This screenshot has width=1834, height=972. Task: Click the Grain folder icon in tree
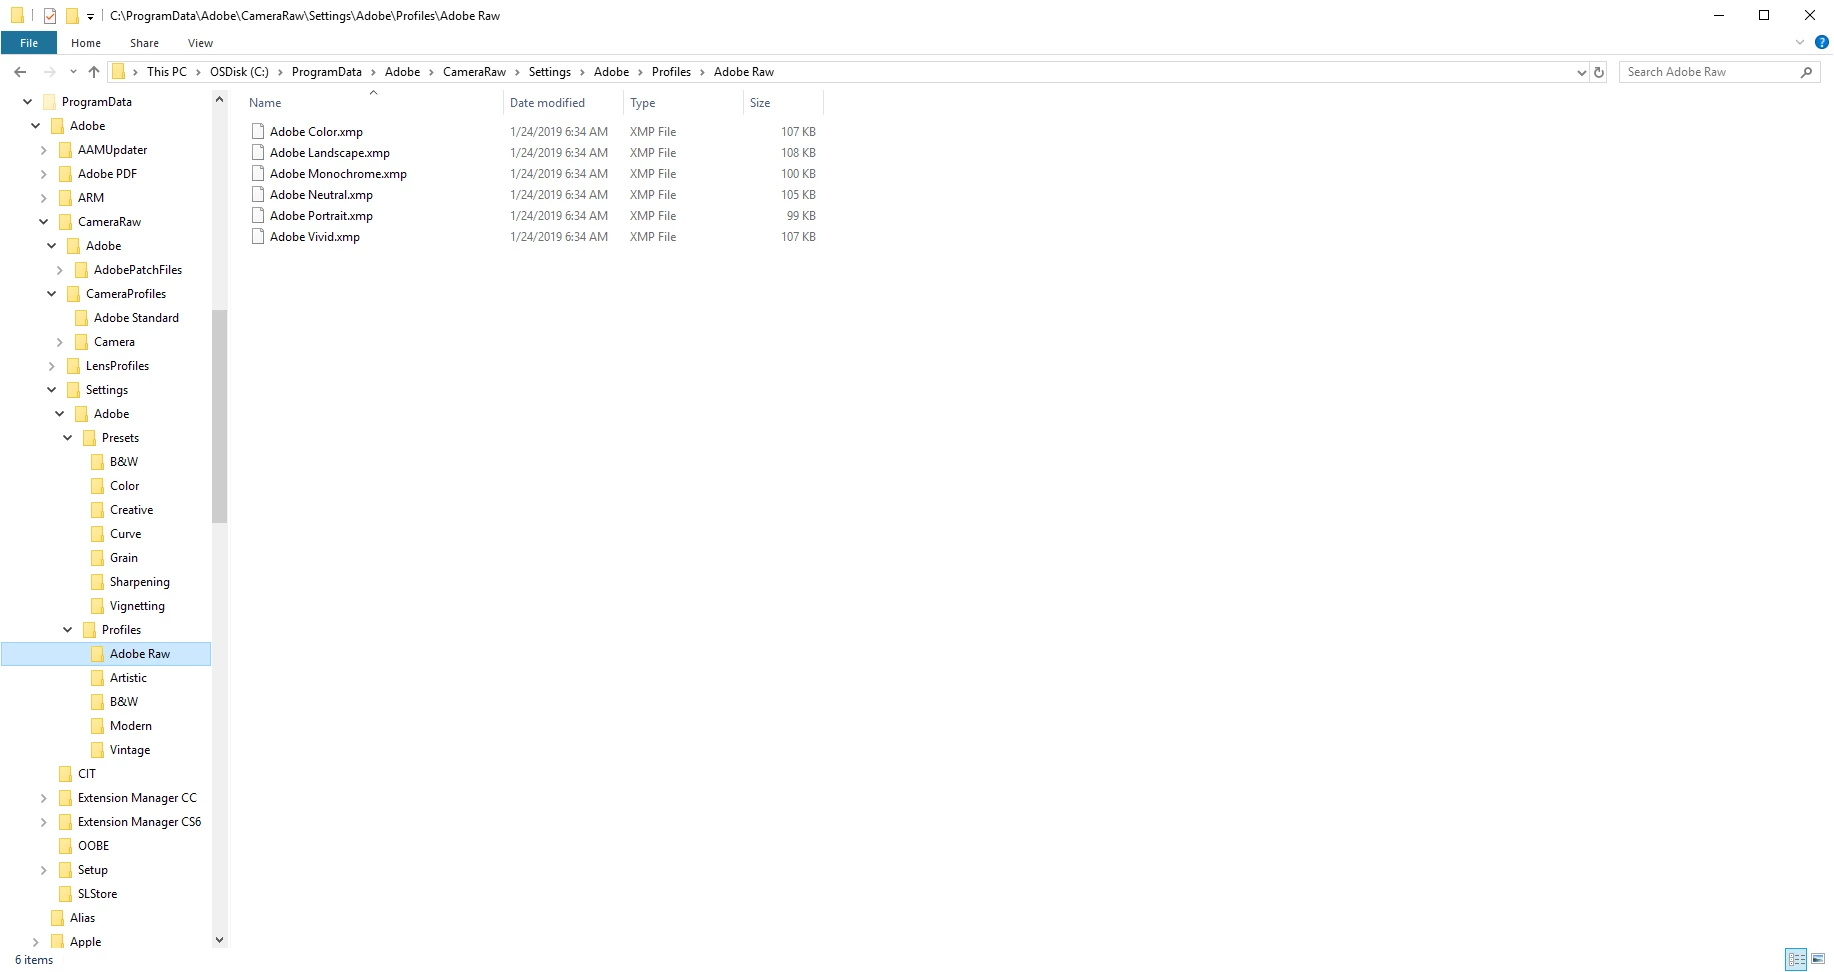point(97,558)
